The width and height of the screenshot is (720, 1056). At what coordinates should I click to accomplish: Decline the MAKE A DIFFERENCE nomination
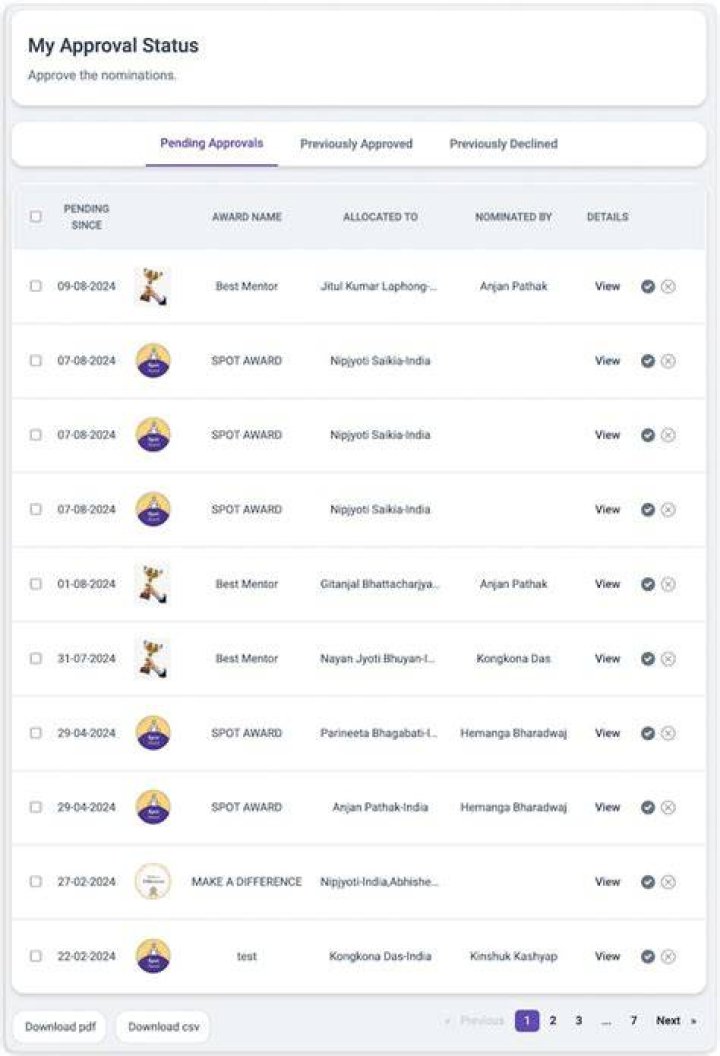[668, 882]
